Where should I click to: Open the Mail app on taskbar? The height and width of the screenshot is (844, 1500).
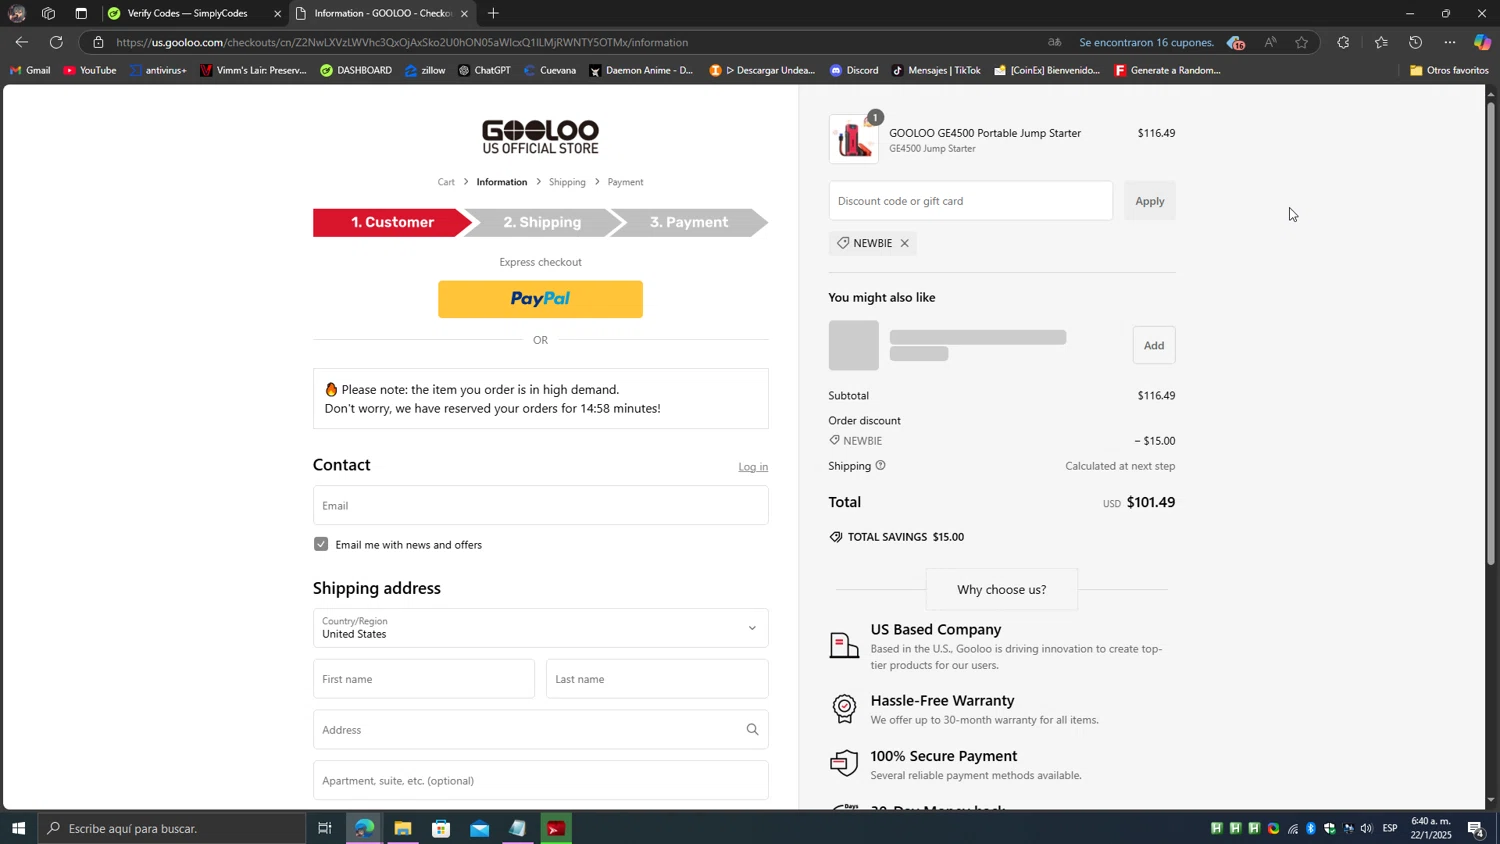[480, 828]
